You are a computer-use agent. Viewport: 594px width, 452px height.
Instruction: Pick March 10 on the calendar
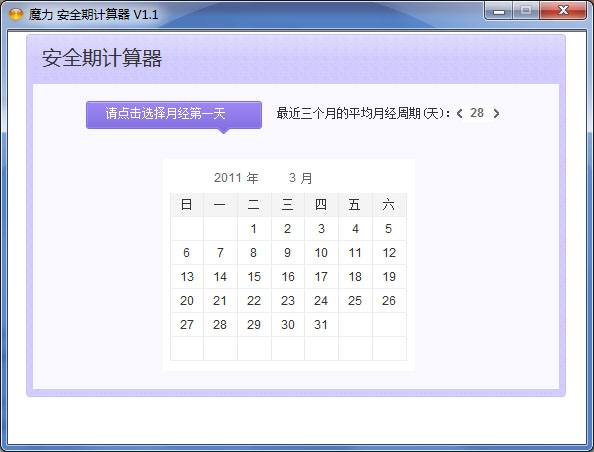[322, 253]
